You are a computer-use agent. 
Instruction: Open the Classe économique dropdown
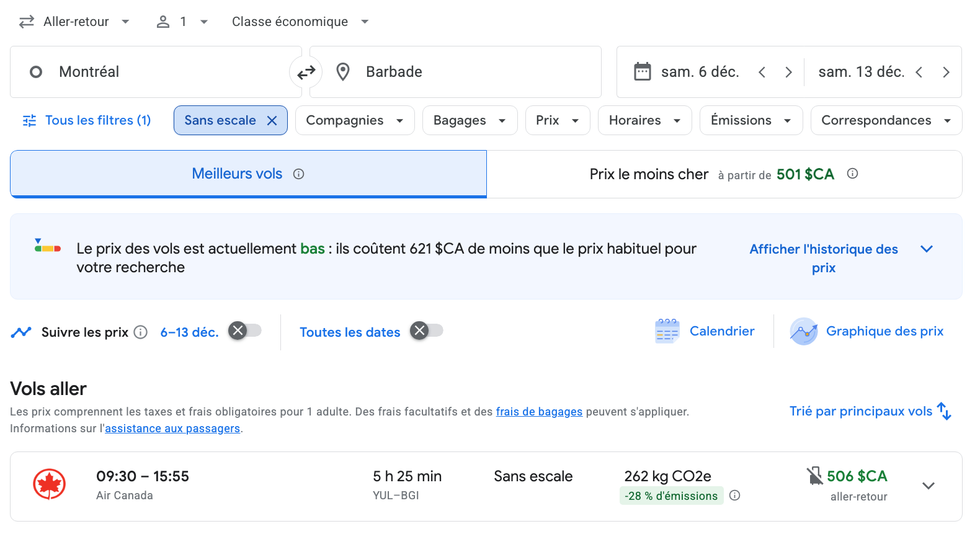tap(300, 21)
